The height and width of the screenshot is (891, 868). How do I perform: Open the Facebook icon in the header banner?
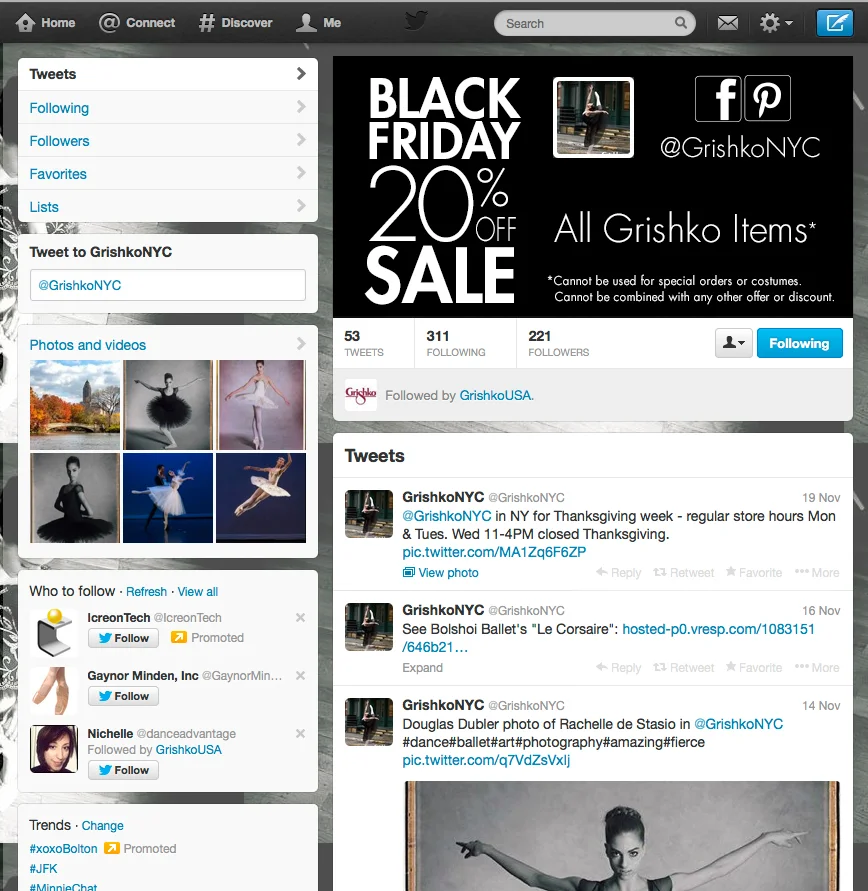(x=718, y=98)
